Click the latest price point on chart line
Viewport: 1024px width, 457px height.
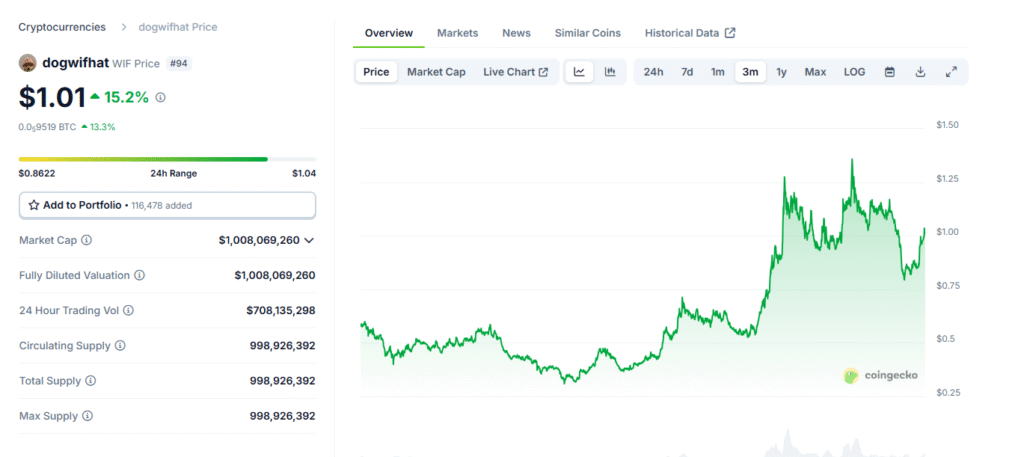point(925,229)
